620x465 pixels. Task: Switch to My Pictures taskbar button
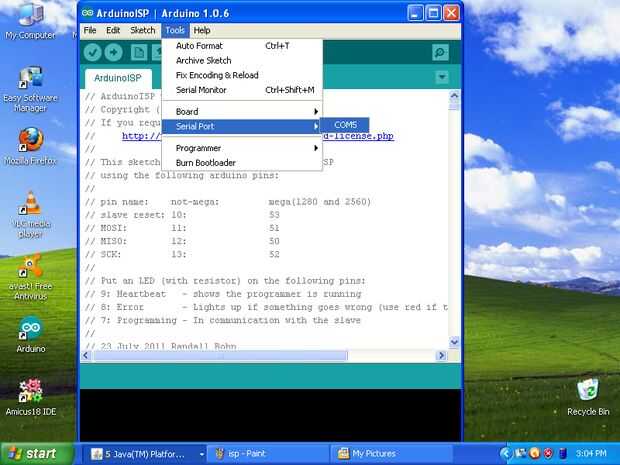[391, 454]
